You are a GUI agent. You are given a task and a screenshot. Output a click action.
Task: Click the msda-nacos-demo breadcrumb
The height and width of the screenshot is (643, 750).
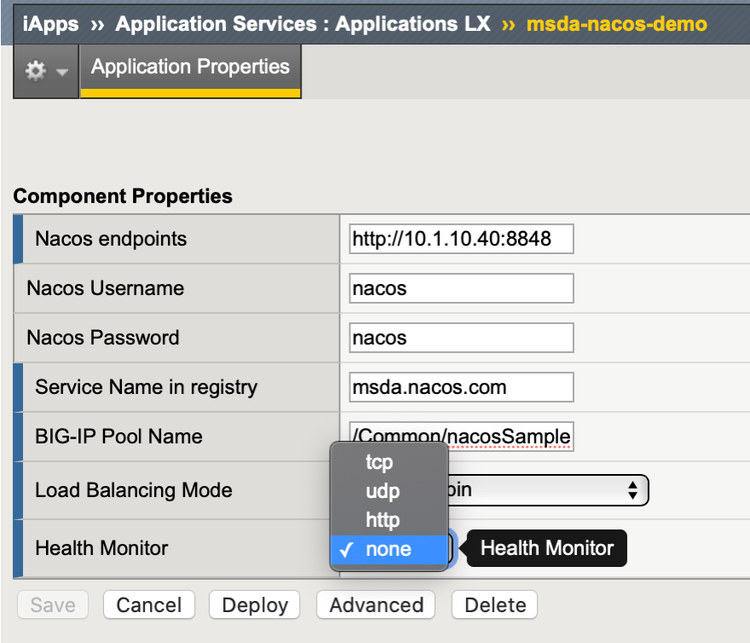[617, 23]
